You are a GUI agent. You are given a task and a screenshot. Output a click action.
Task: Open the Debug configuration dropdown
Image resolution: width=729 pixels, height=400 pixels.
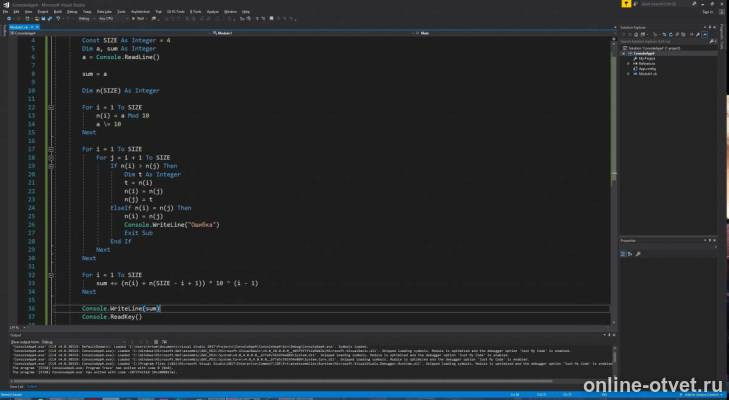coord(85,19)
